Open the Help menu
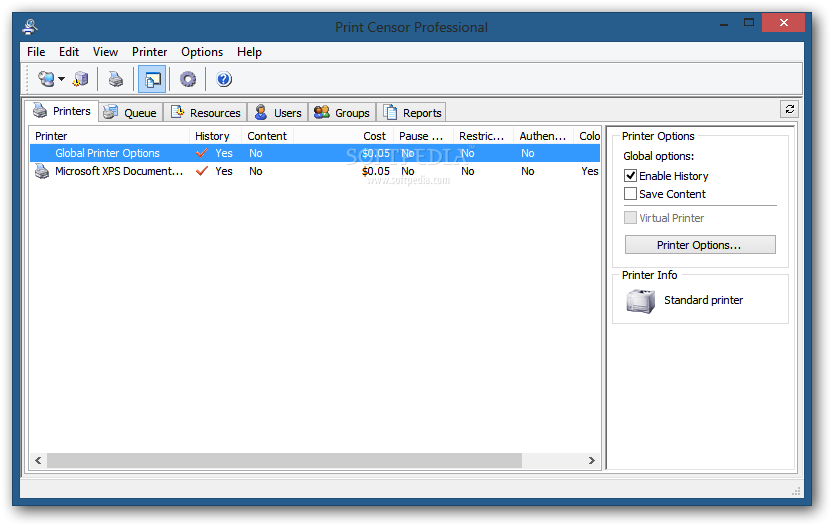 [249, 52]
